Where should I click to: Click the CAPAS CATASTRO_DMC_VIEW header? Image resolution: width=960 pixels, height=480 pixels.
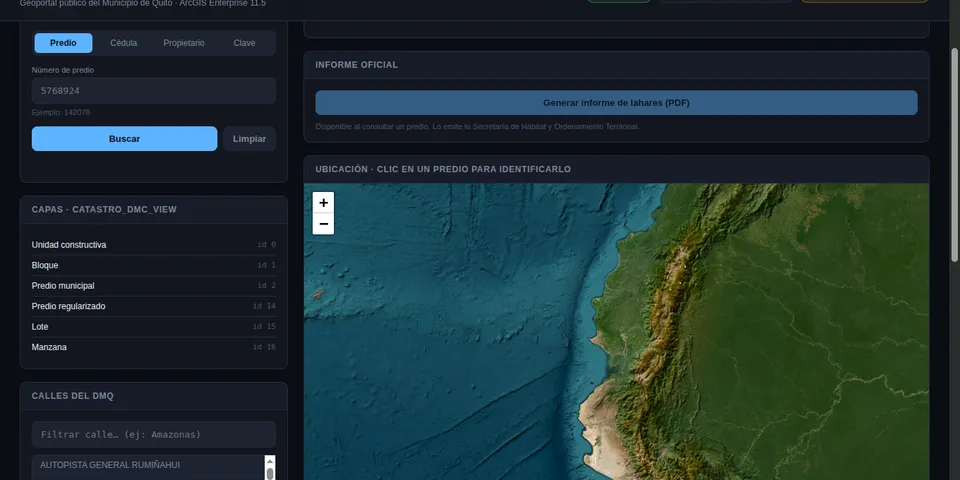(154, 209)
